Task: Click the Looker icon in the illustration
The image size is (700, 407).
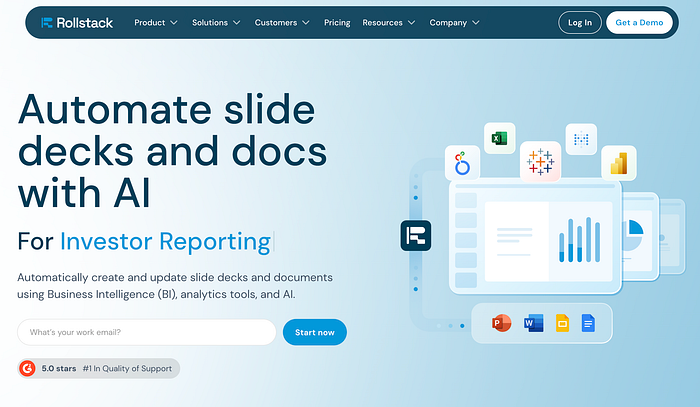Action: click(462, 163)
